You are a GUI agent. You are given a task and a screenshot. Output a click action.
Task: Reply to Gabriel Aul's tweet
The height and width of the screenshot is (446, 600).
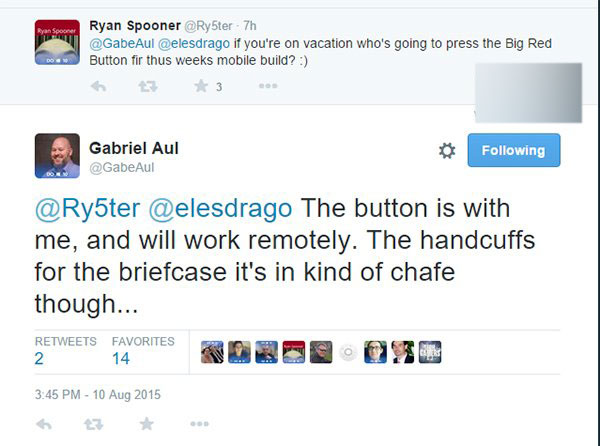42,425
